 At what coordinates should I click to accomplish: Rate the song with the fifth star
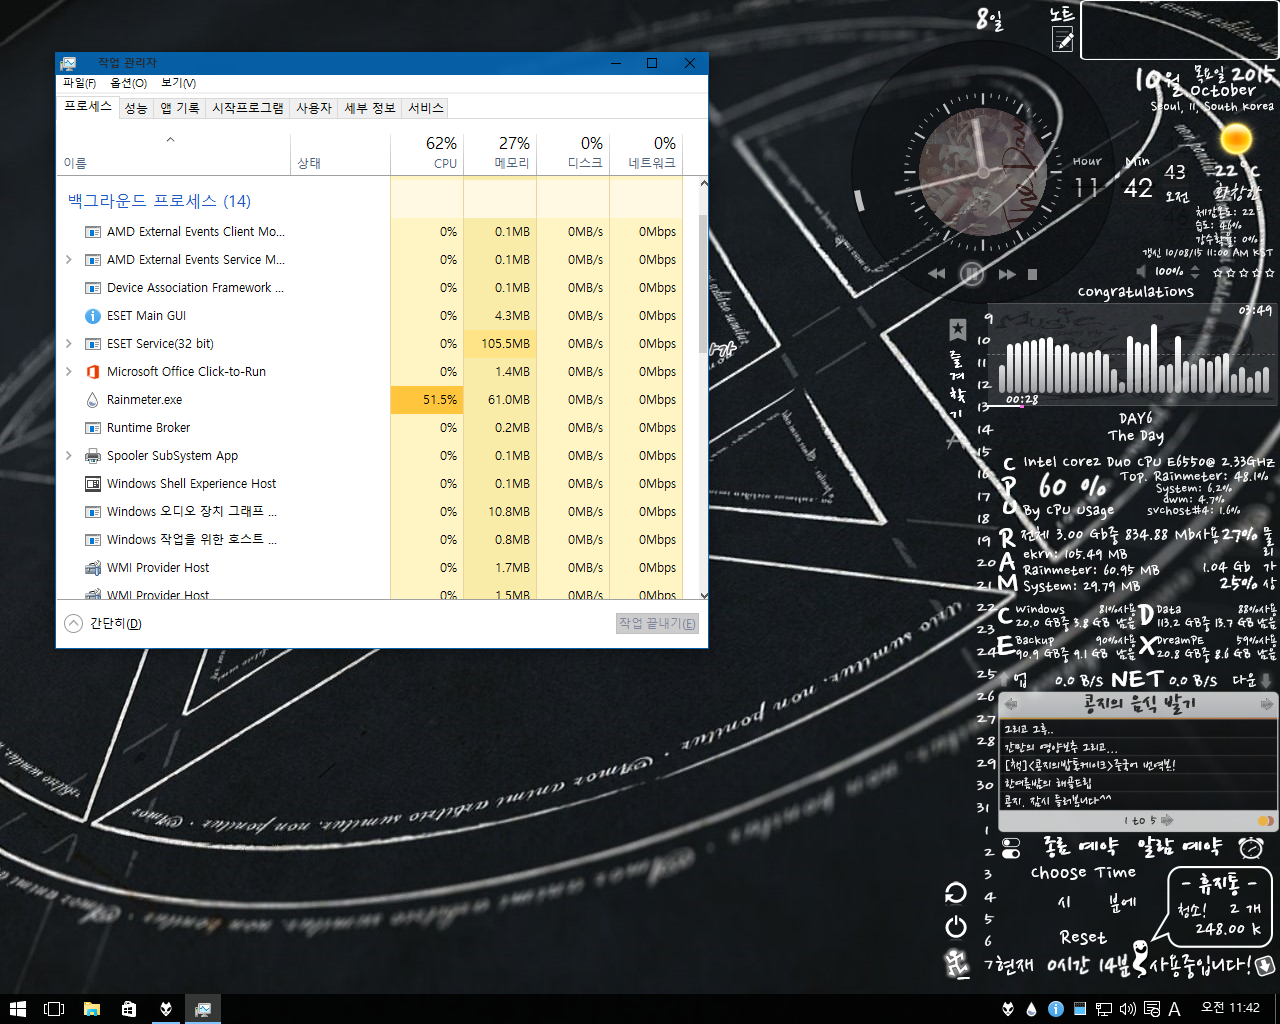(1270, 271)
